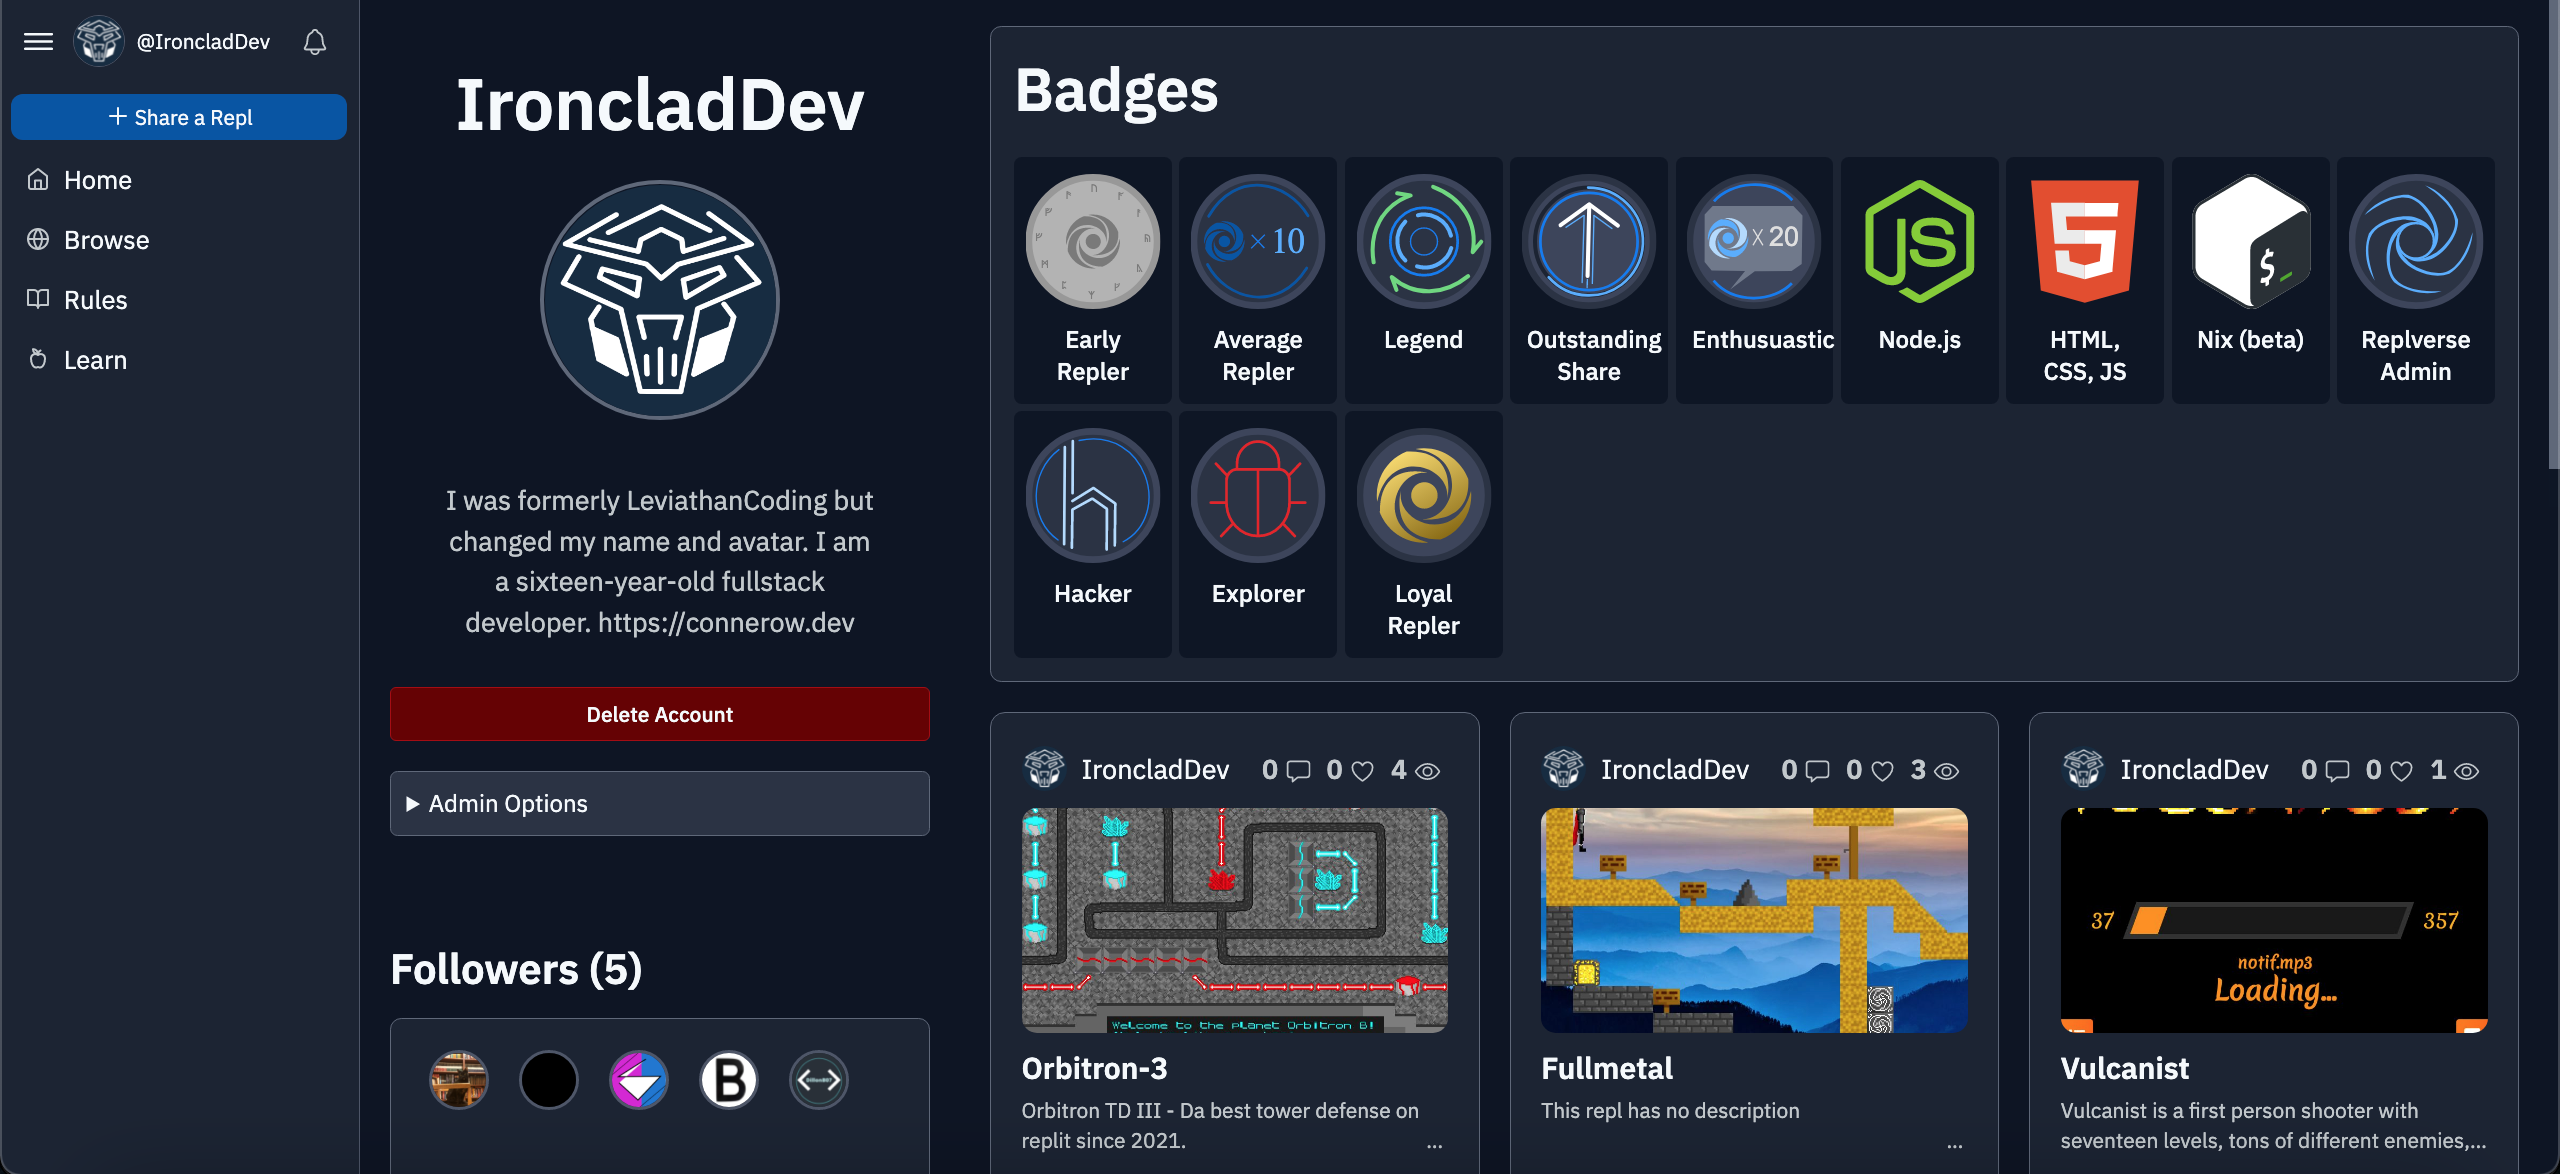
Task: Like the Vulcanist repl with heart icon
Action: [x=2401, y=771]
